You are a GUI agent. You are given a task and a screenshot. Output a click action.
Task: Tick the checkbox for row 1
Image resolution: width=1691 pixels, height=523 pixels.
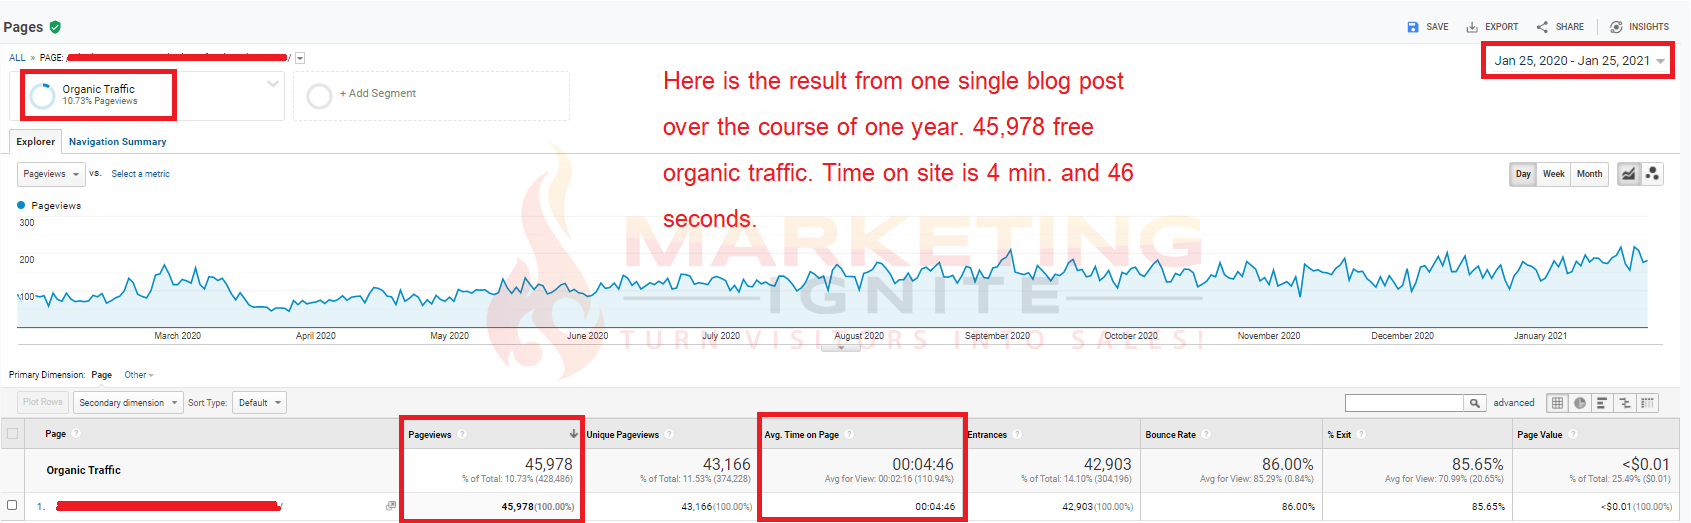pos(13,506)
